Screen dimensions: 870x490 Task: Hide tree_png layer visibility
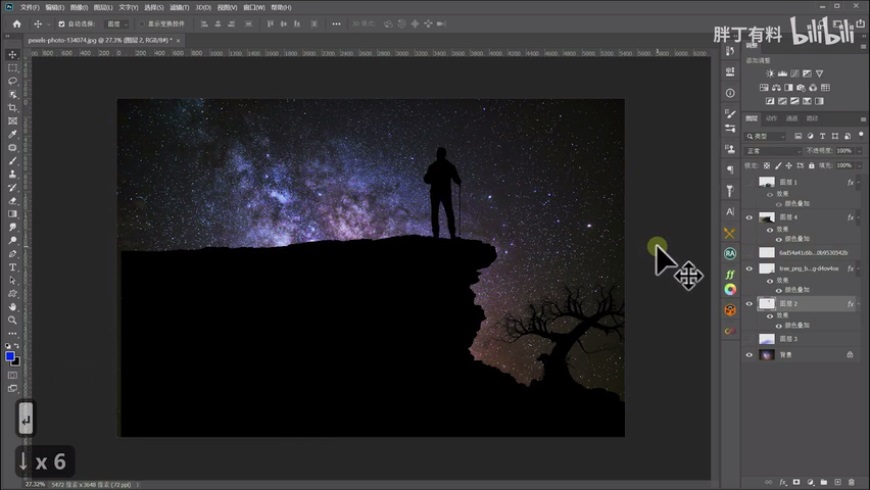749,269
